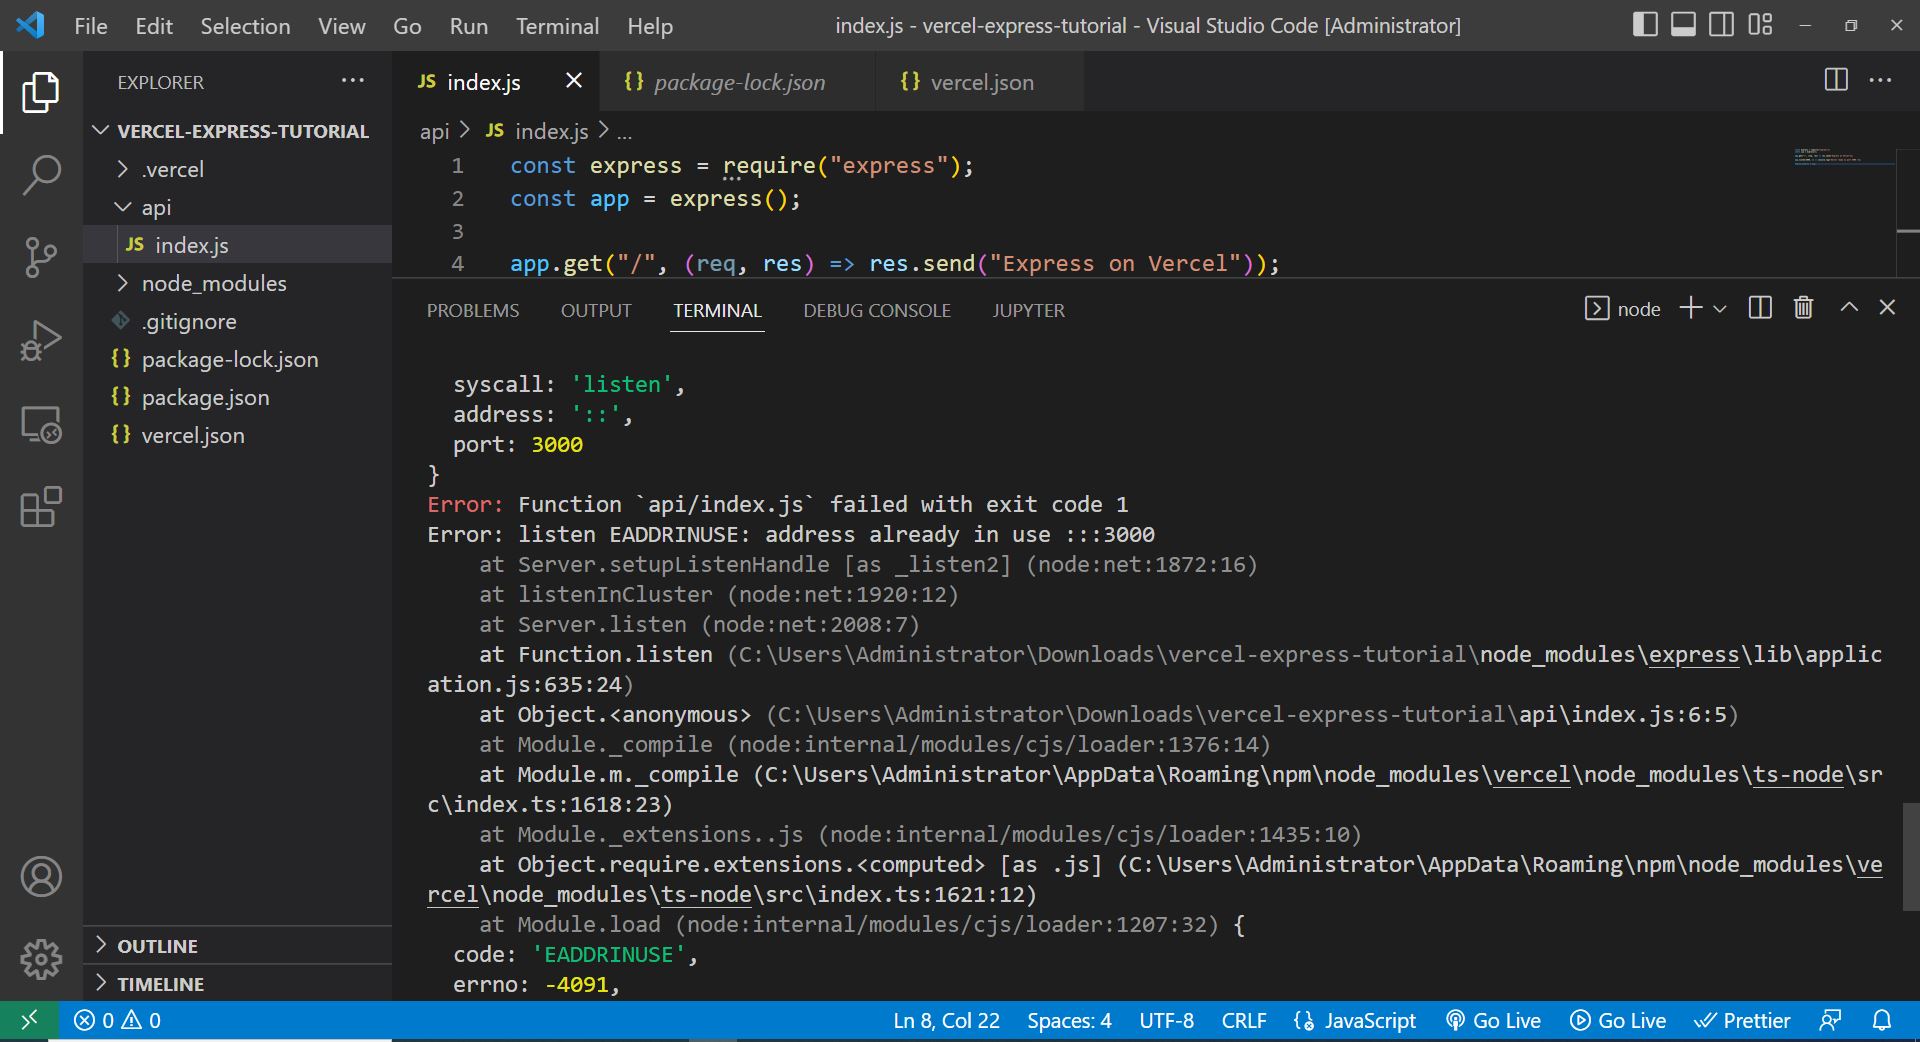The height and width of the screenshot is (1042, 1920).
Task: Open Run and Debug view
Action: (41, 341)
